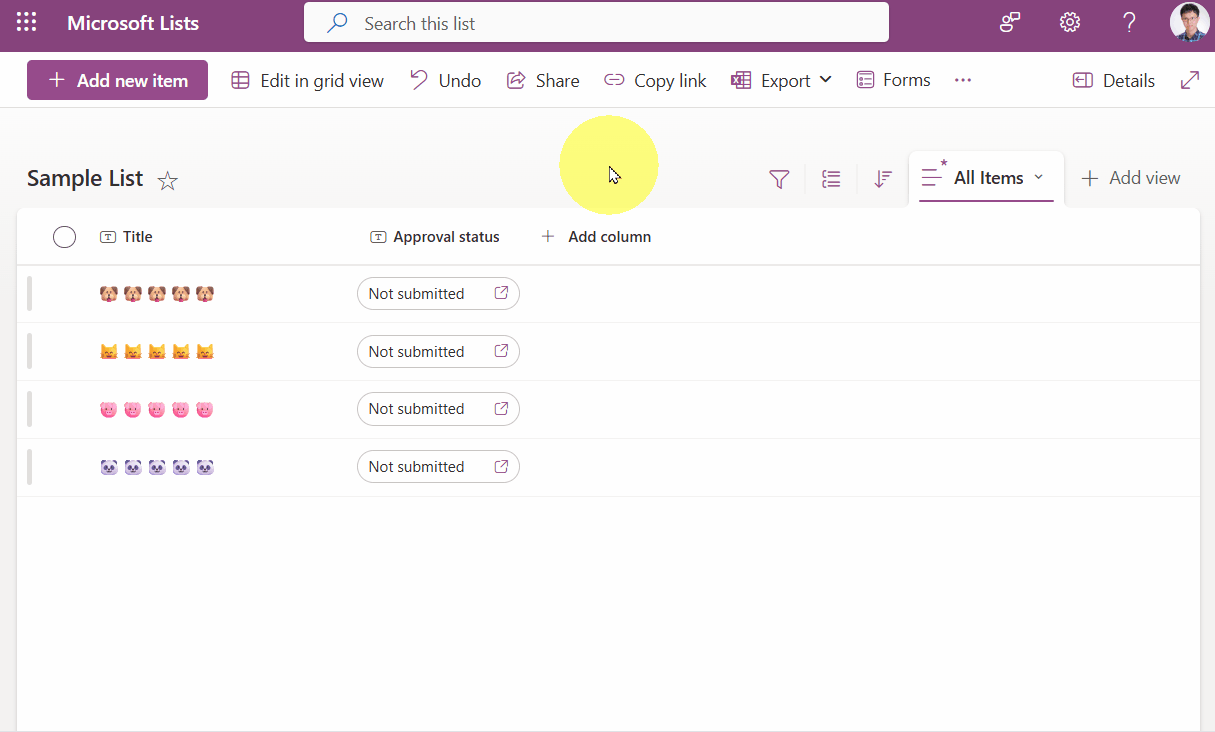
Task: Open the Help question mark icon
Action: (1129, 23)
